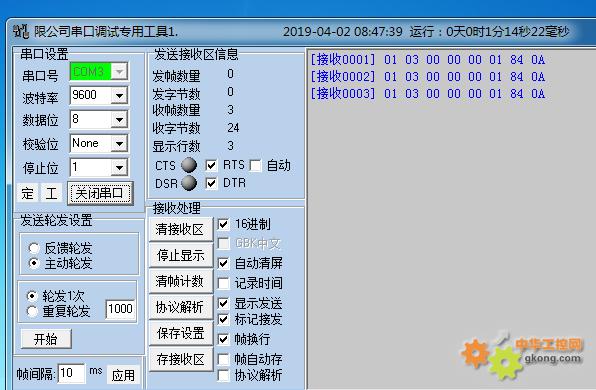Expand the 数据位 dropdown
596x390 pixels.
(119, 119)
